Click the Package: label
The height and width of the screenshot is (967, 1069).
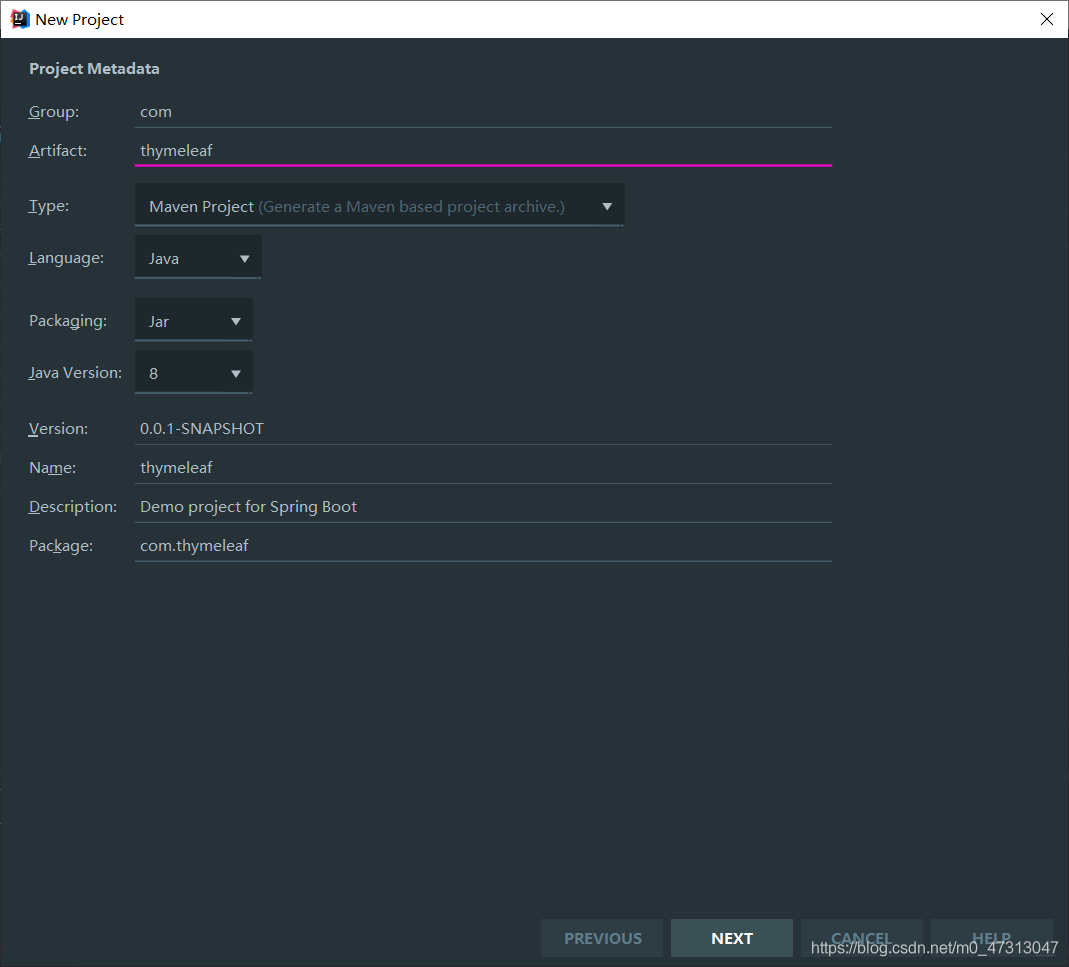61,546
